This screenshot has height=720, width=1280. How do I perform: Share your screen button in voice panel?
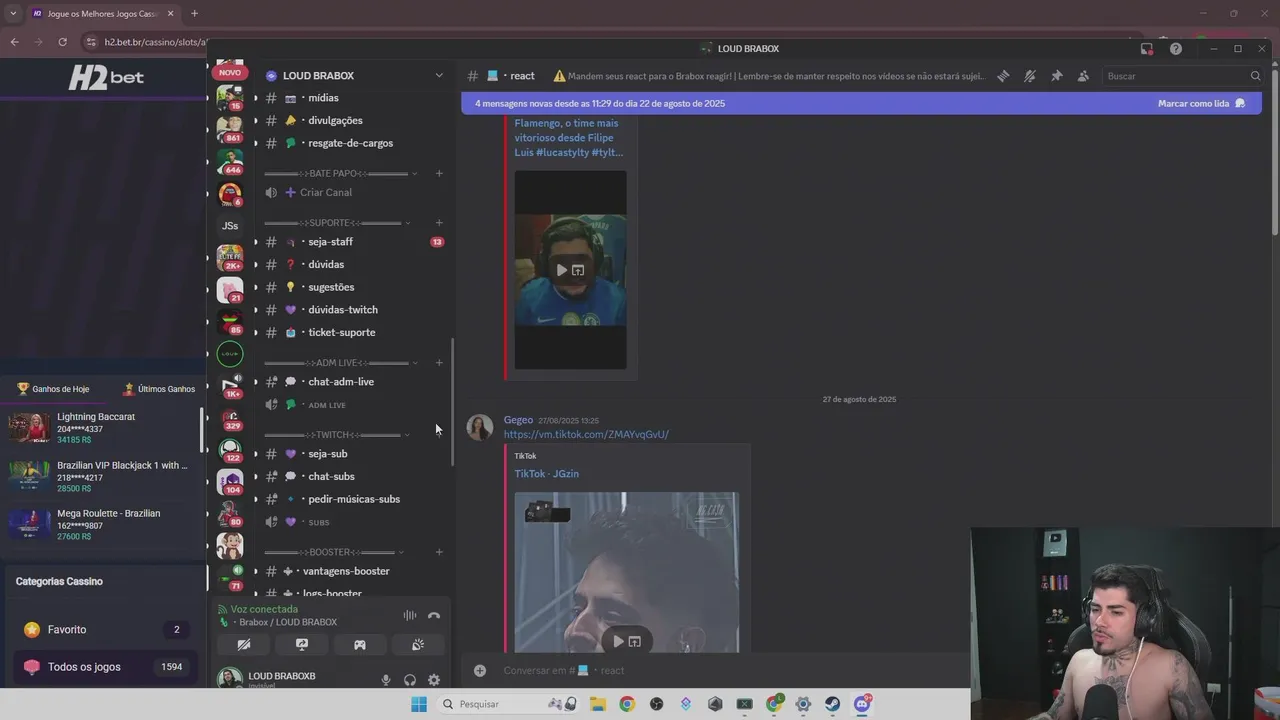(x=302, y=645)
